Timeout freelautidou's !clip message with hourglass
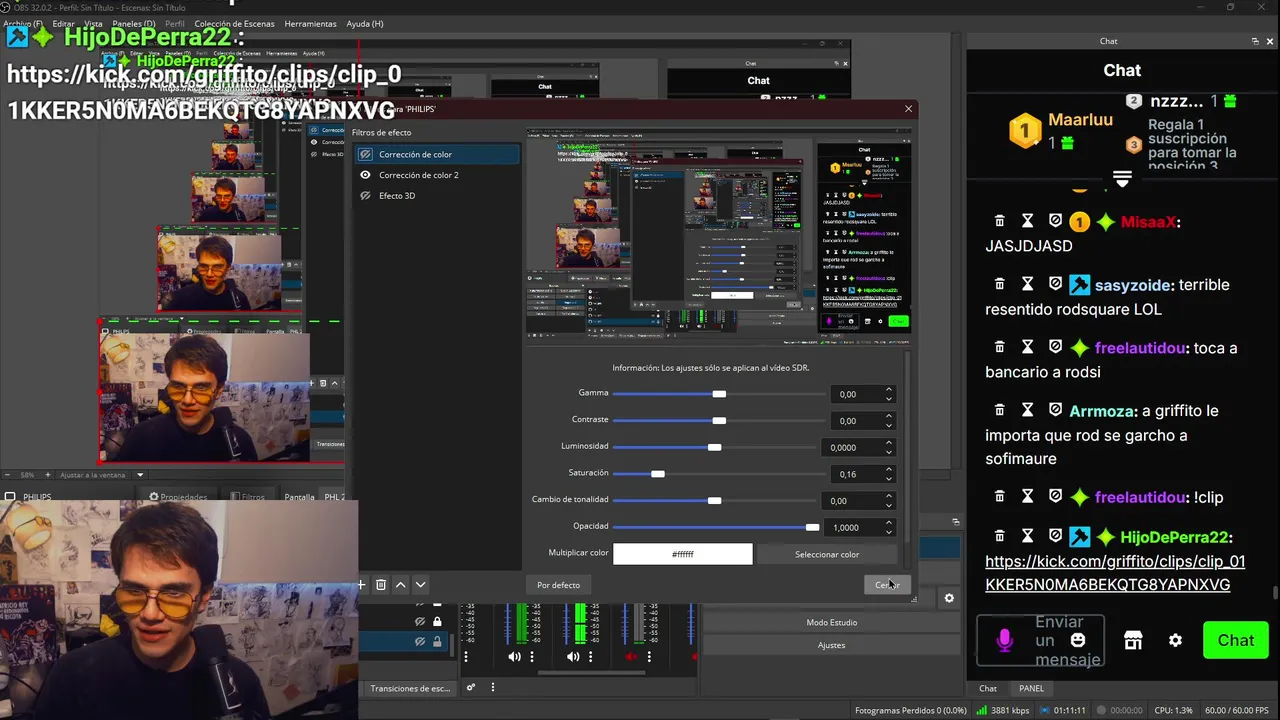The image size is (1280, 720). 1027,497
